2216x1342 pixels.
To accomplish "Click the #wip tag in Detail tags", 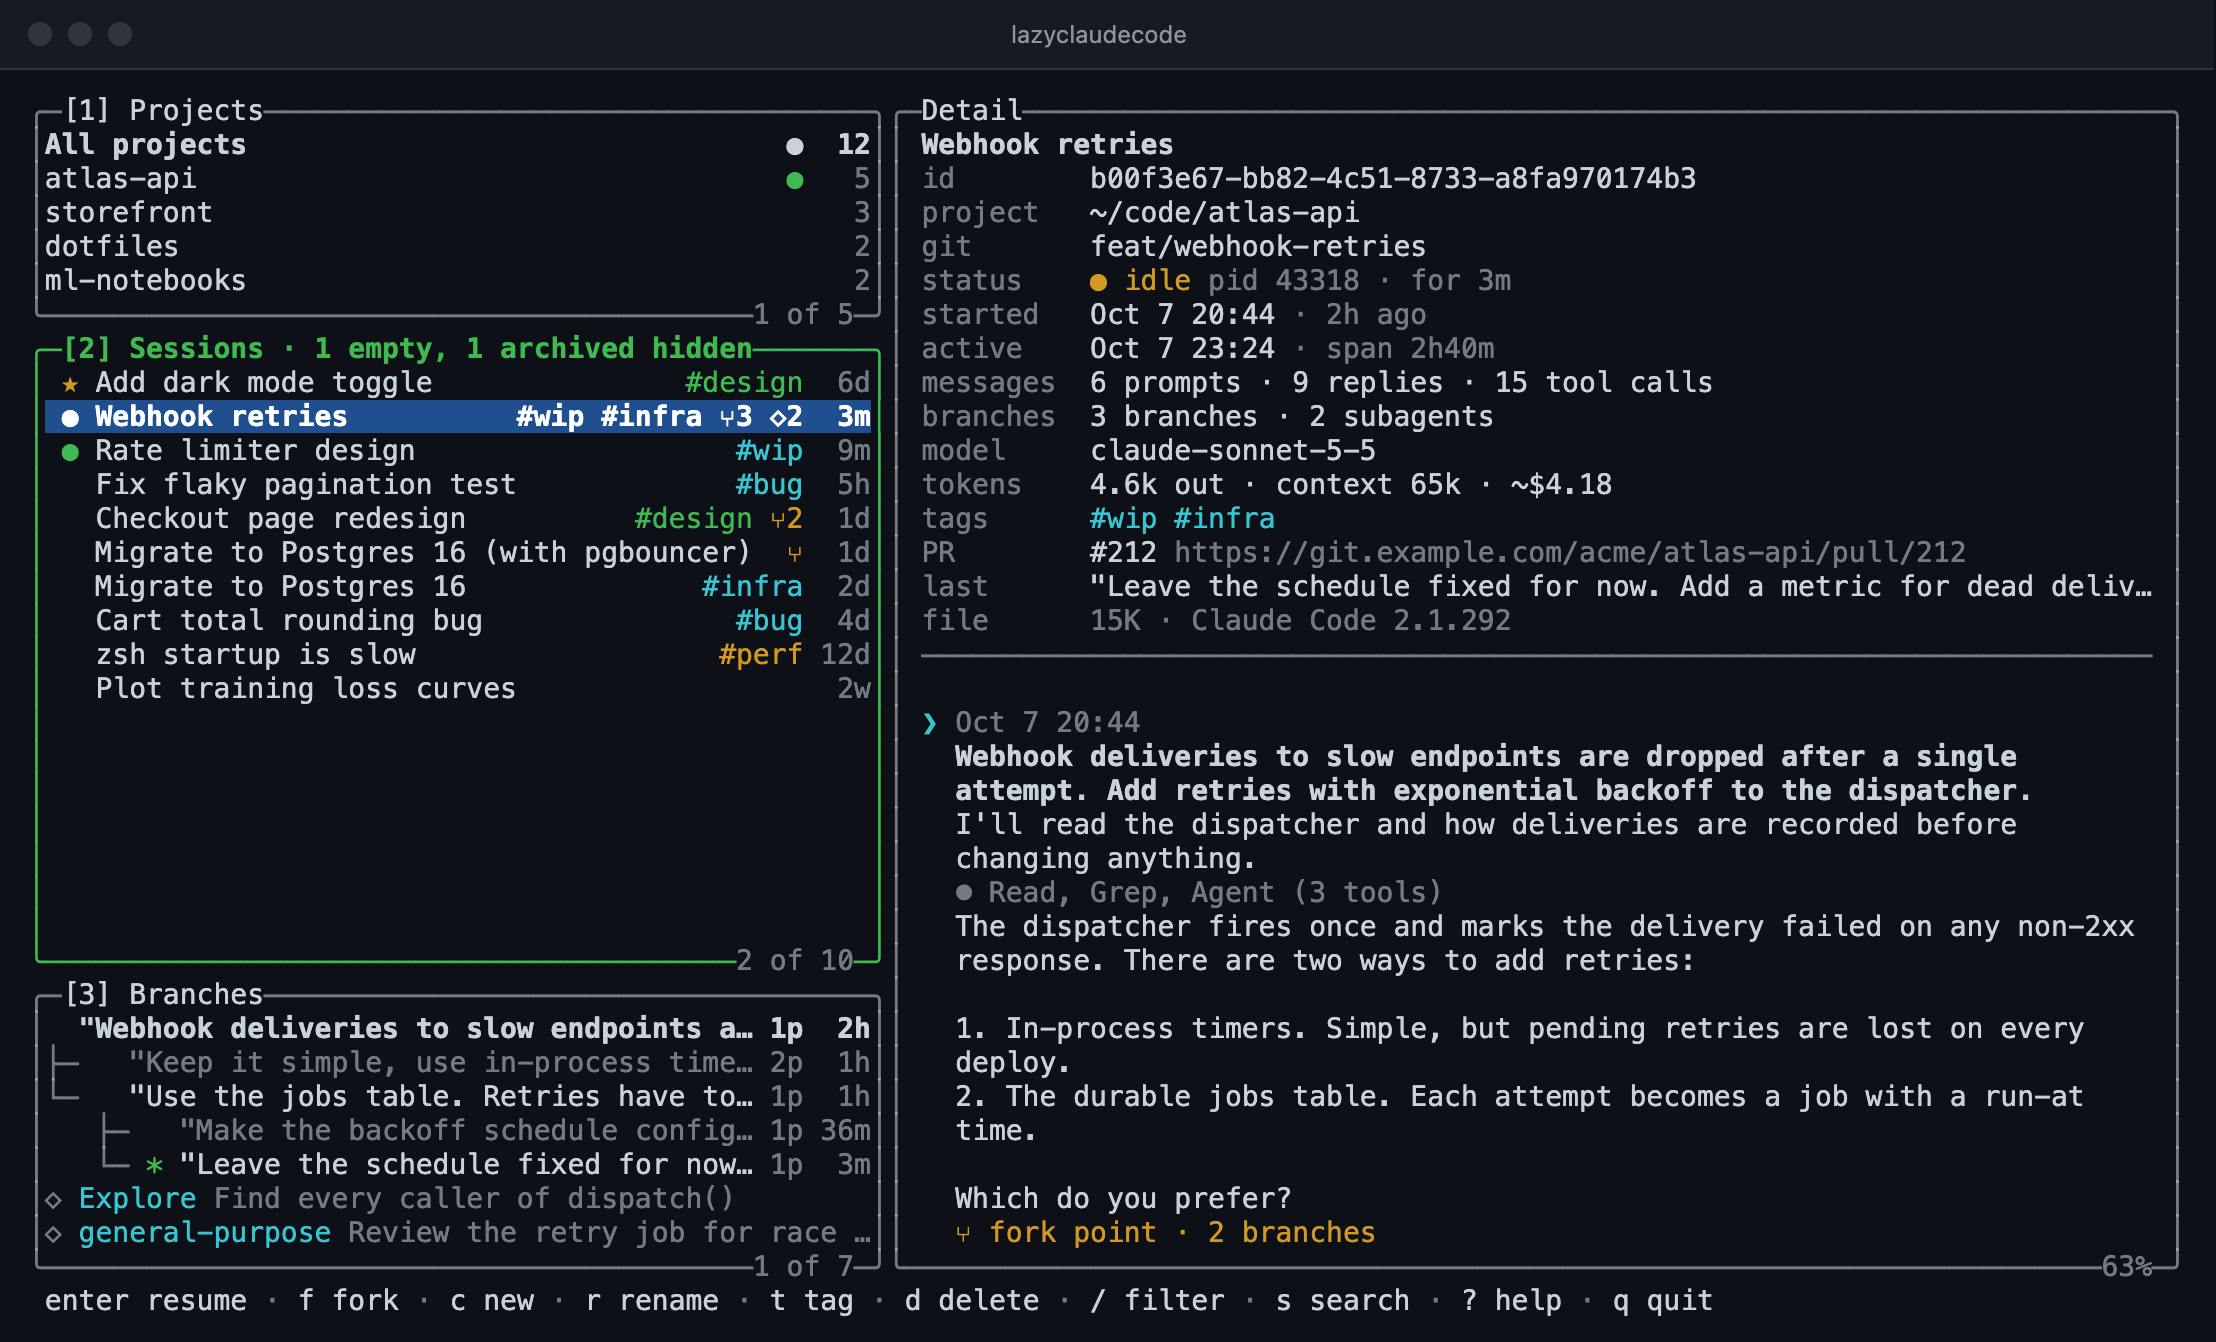I will click(x=1123, y=519).
